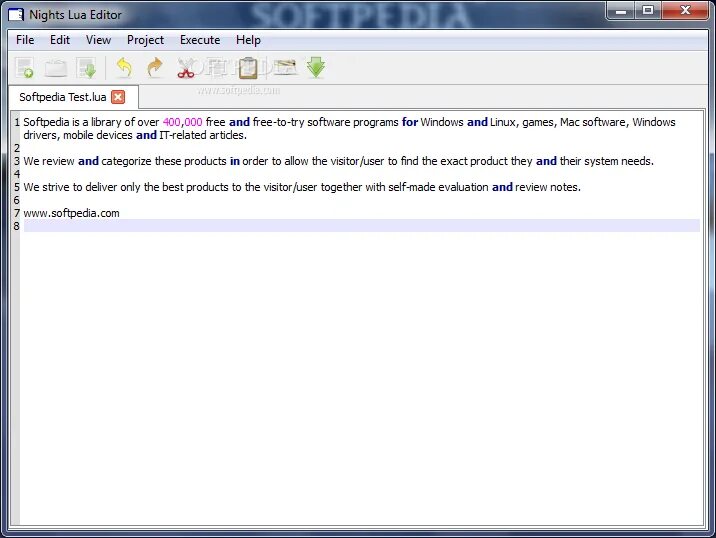Click the bold keyword 'in' in line 3
Image resolution: width=716 pixels, height=538 pixels.
point(235,161)
